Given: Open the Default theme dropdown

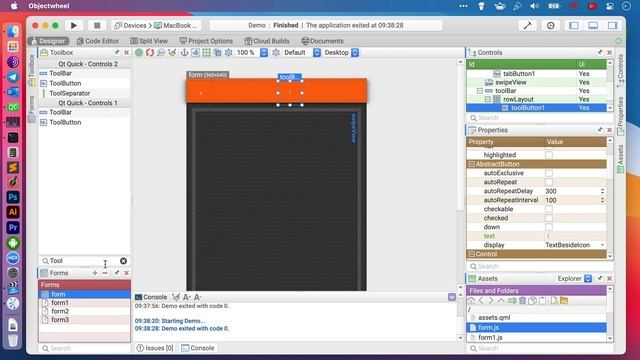Looking at the screenshot, I should [x=317, y=53].
